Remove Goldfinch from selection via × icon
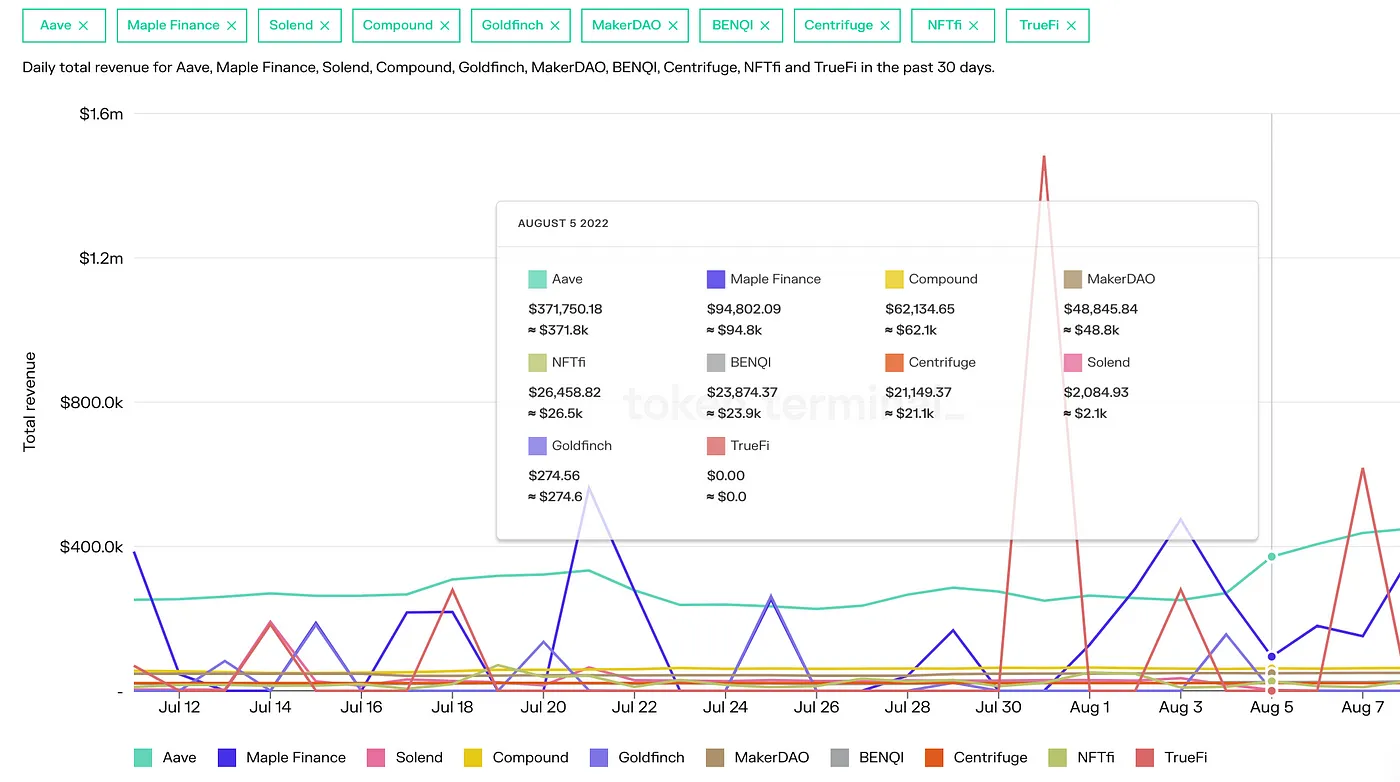Image resolution: width=1400 pixels, height=782 pixels. [554, 26]
